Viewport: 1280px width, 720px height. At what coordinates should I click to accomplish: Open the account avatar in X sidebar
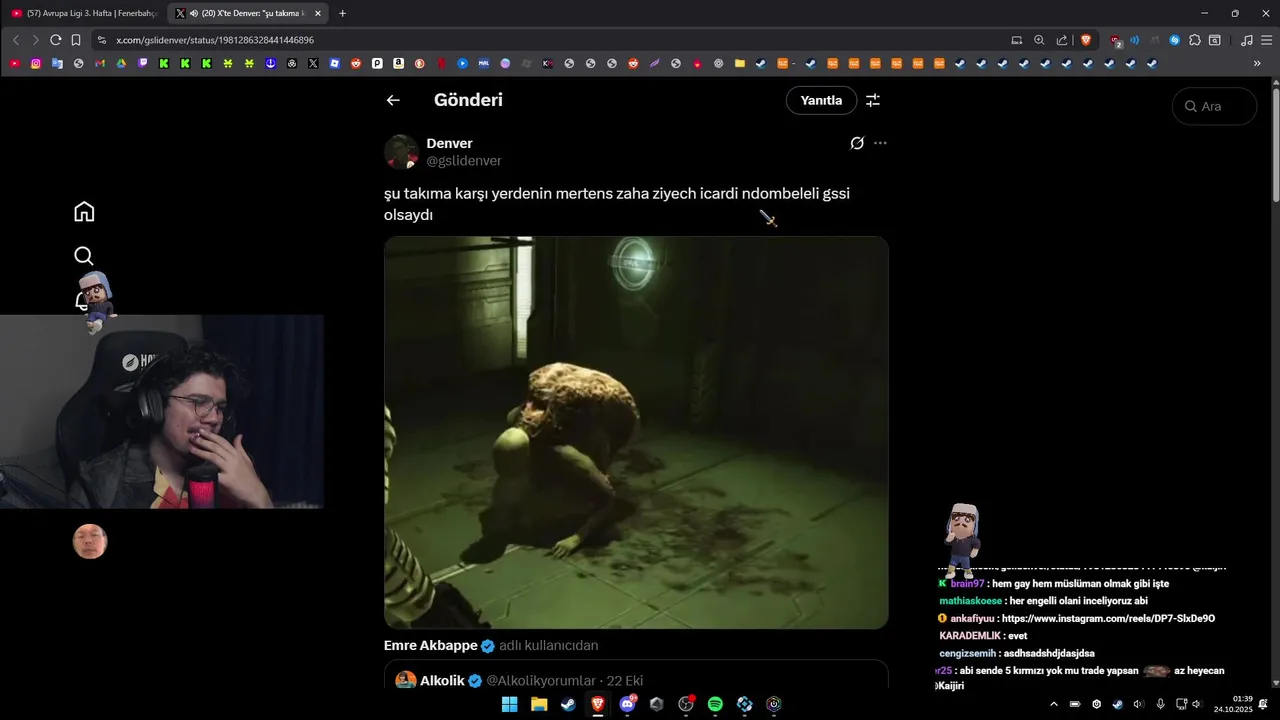click(x=90, y=541)
